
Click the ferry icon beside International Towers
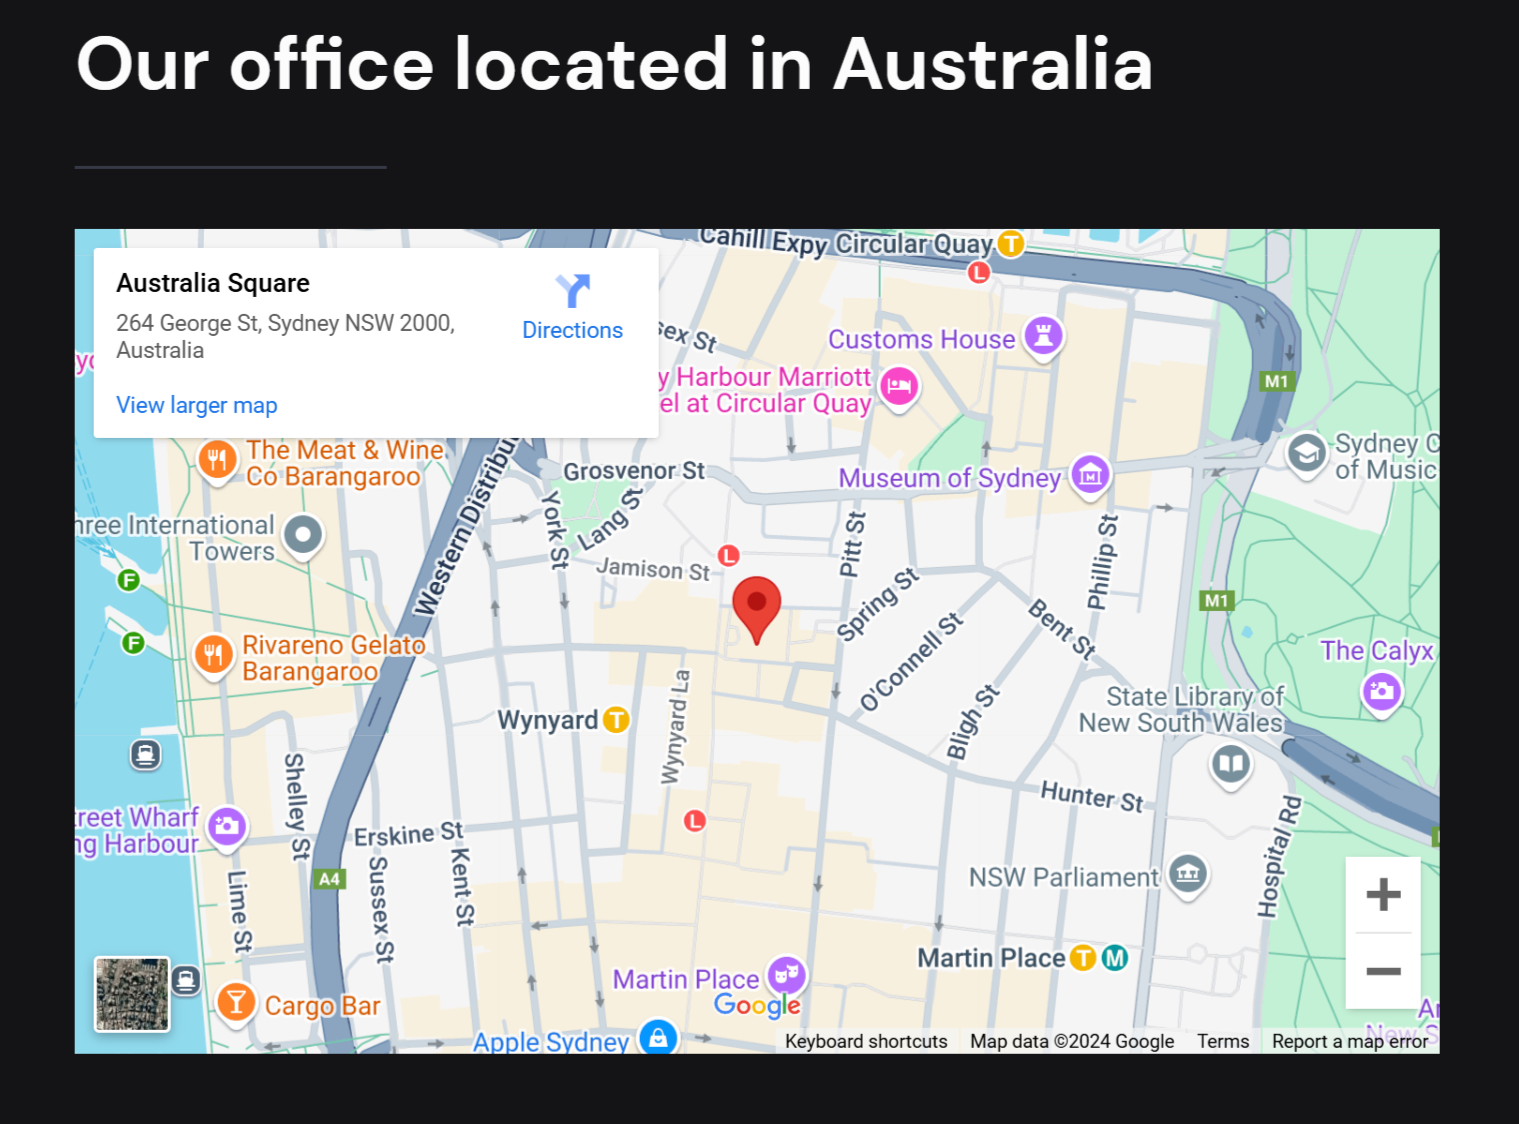[x=128, y=580]
